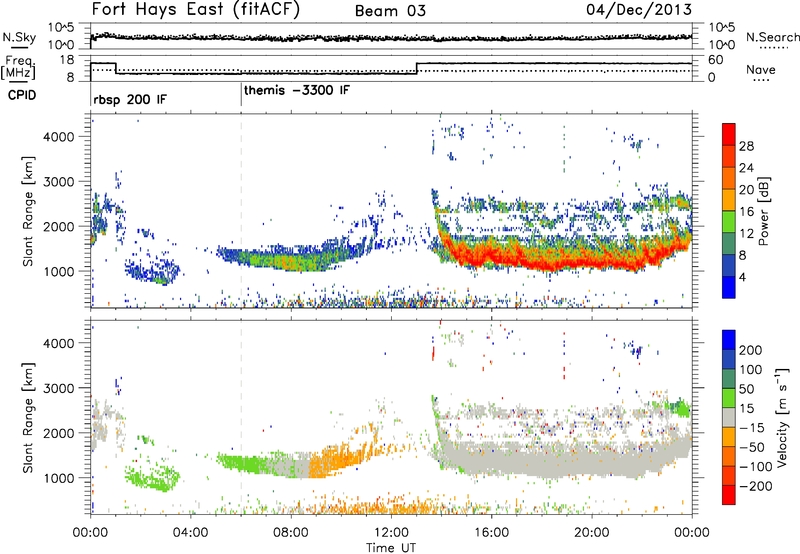Click the 'Time UT' axis title
Viewport: 800px width, 554px height.
pos(391,548)
